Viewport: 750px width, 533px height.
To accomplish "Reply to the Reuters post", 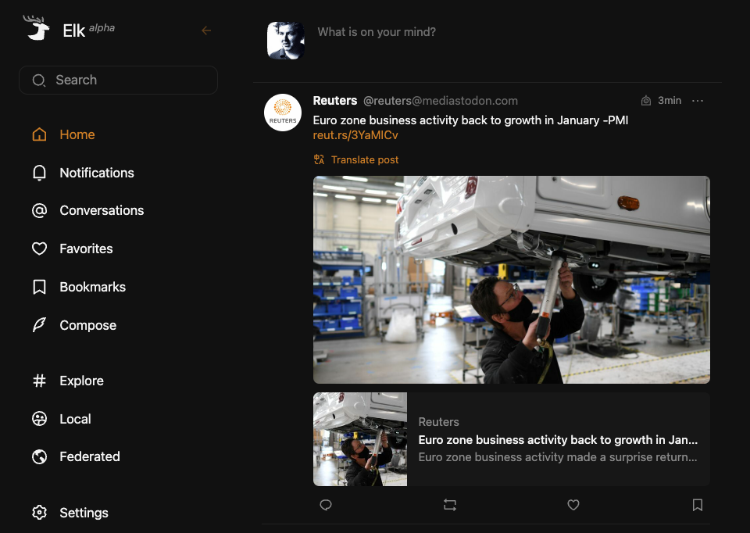I will coord(326,505).
